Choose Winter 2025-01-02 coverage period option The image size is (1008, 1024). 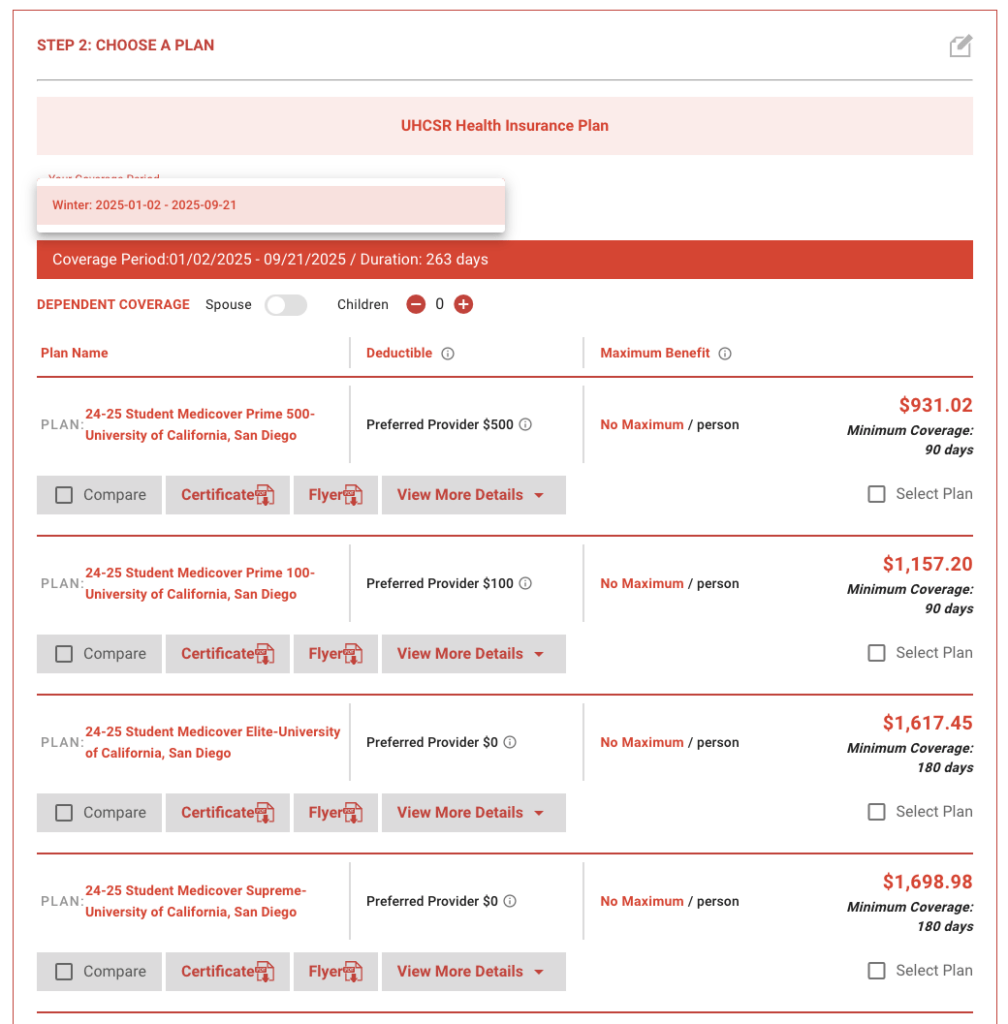point(271,205)
